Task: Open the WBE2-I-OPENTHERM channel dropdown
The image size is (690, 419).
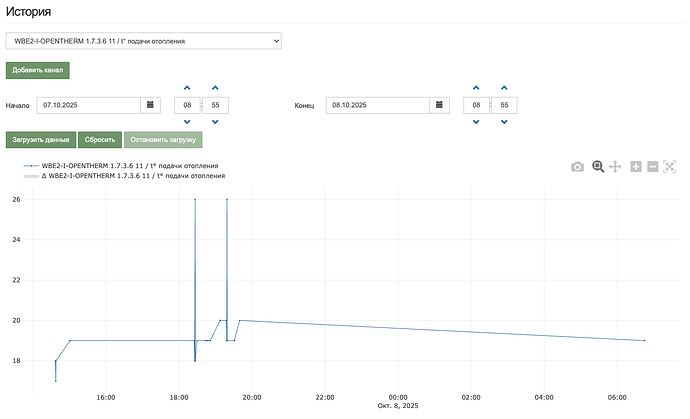Action: click(x=143, y=41)
